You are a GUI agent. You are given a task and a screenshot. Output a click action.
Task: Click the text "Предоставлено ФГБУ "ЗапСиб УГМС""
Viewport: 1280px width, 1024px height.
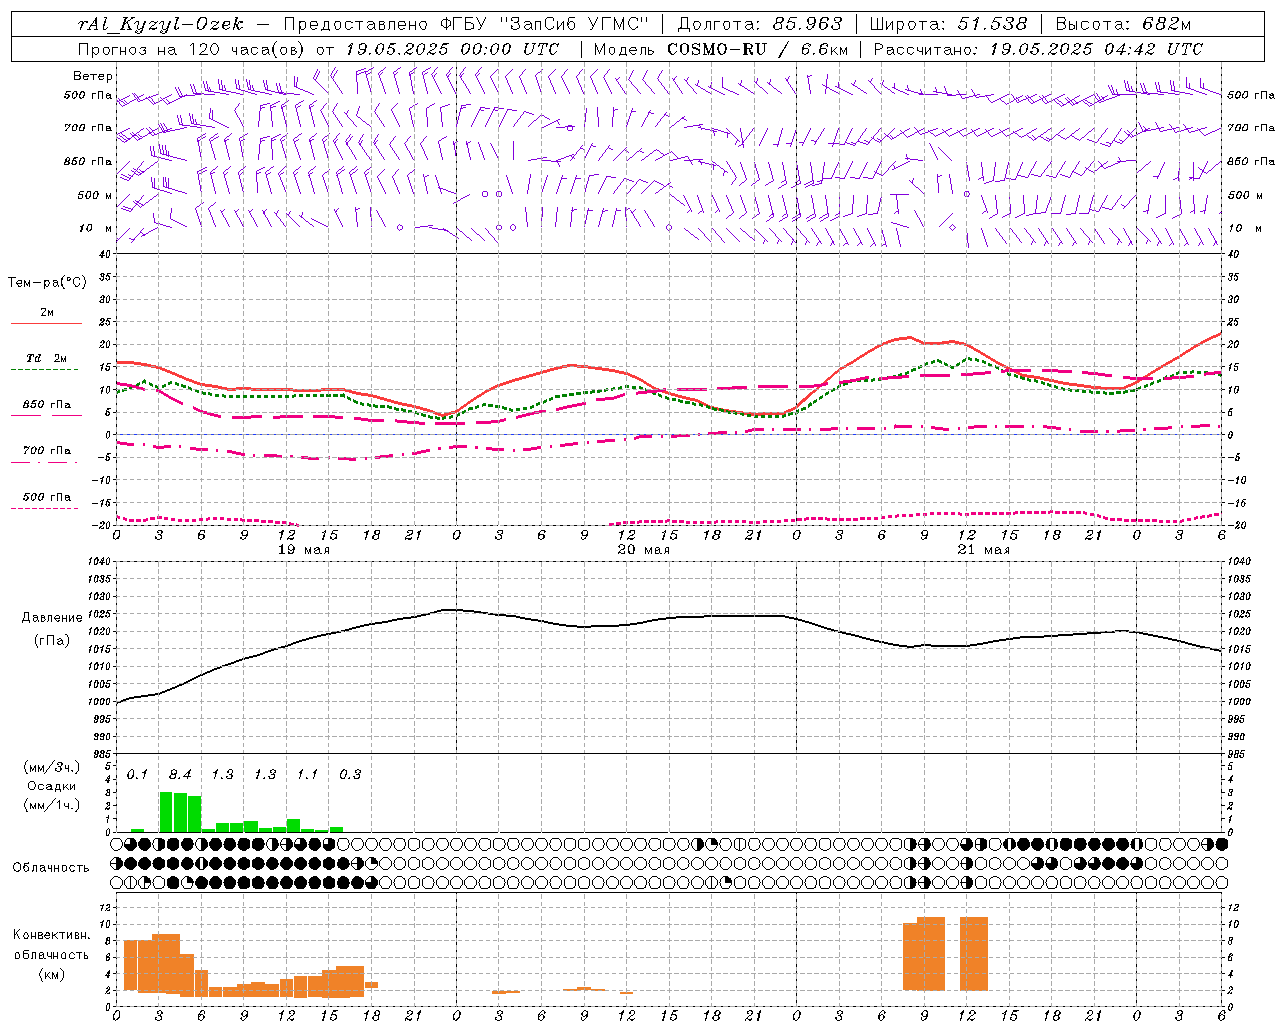point(466,24)
